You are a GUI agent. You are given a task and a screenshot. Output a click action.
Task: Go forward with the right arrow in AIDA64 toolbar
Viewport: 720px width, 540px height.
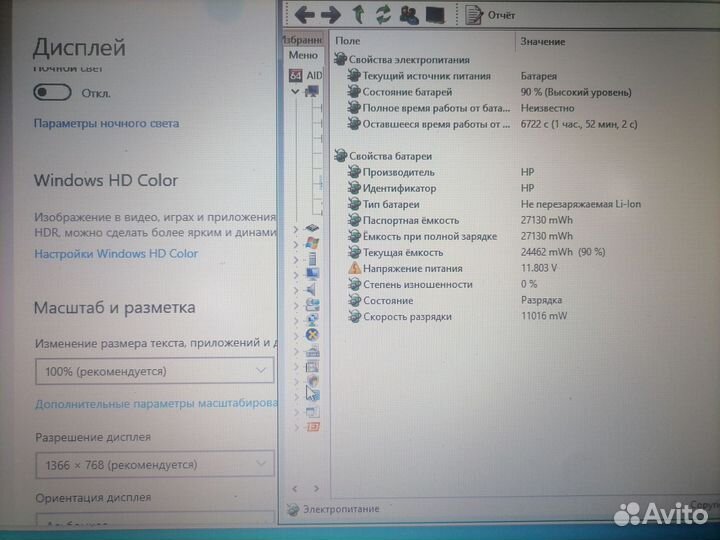(x=331, y=15)
